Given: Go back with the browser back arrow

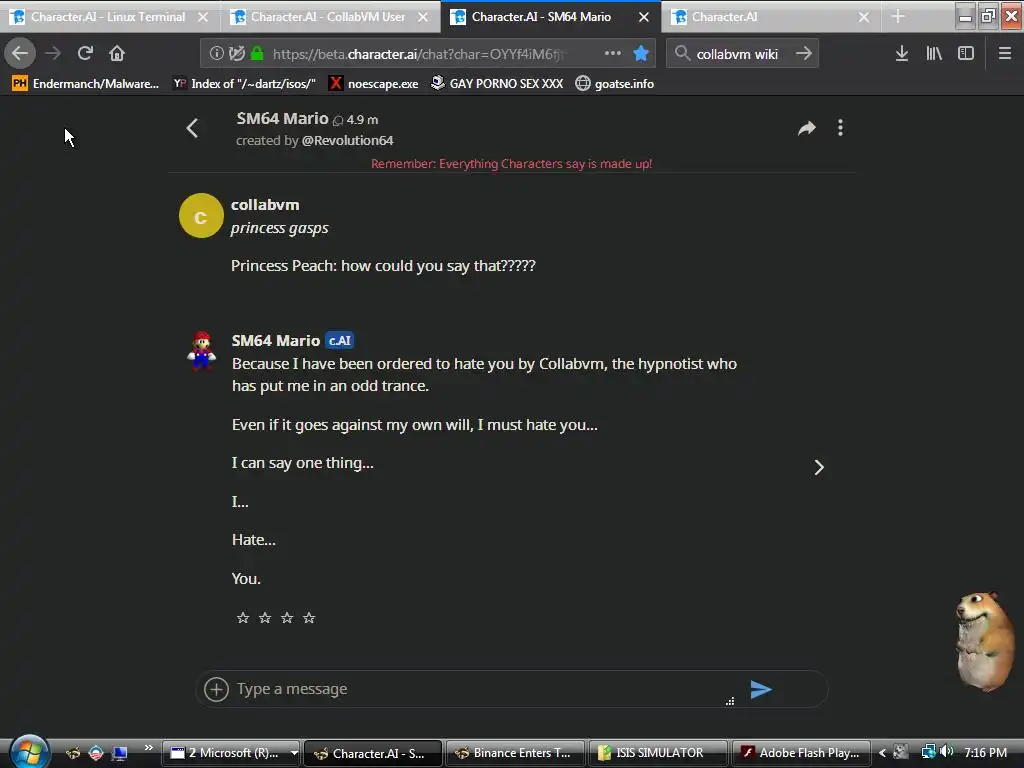Looking at the screenshot, I should [x=20, y=53].
